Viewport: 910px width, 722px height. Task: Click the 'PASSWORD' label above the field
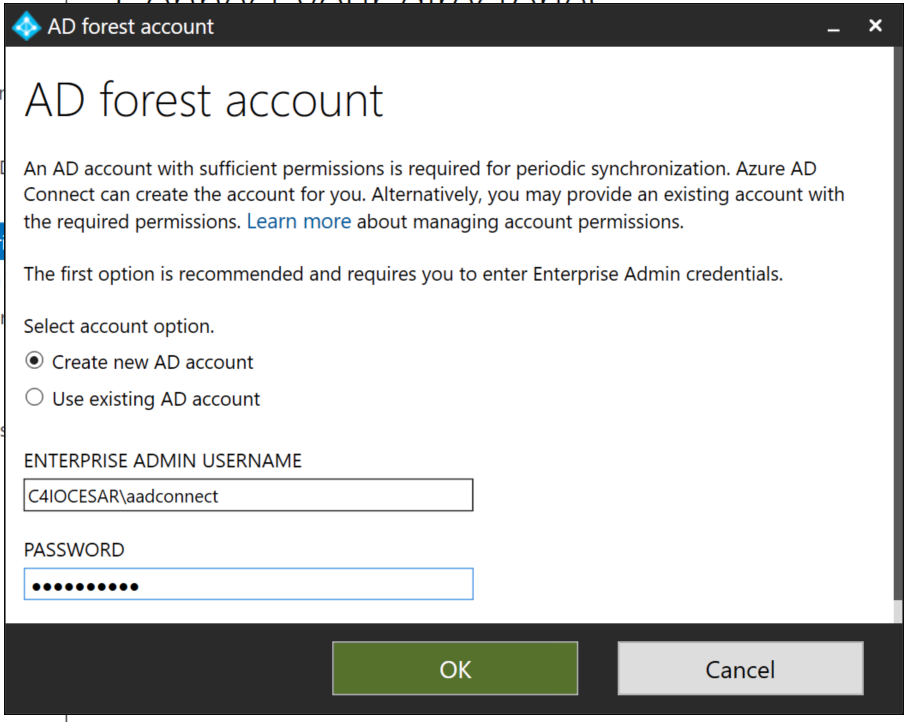point(74,550)
